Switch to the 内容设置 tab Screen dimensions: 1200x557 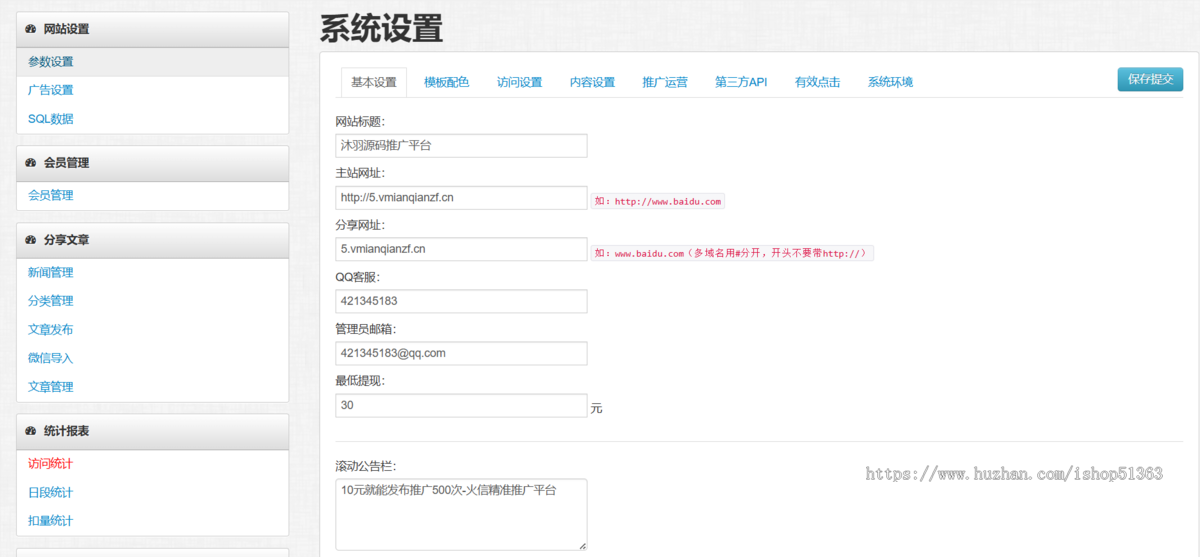[x=592, y=82]
